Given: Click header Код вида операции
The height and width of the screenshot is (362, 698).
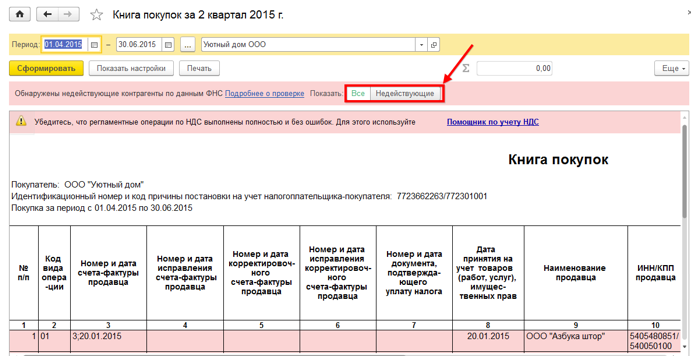Looking at the screenshot, I should (54, 273).
